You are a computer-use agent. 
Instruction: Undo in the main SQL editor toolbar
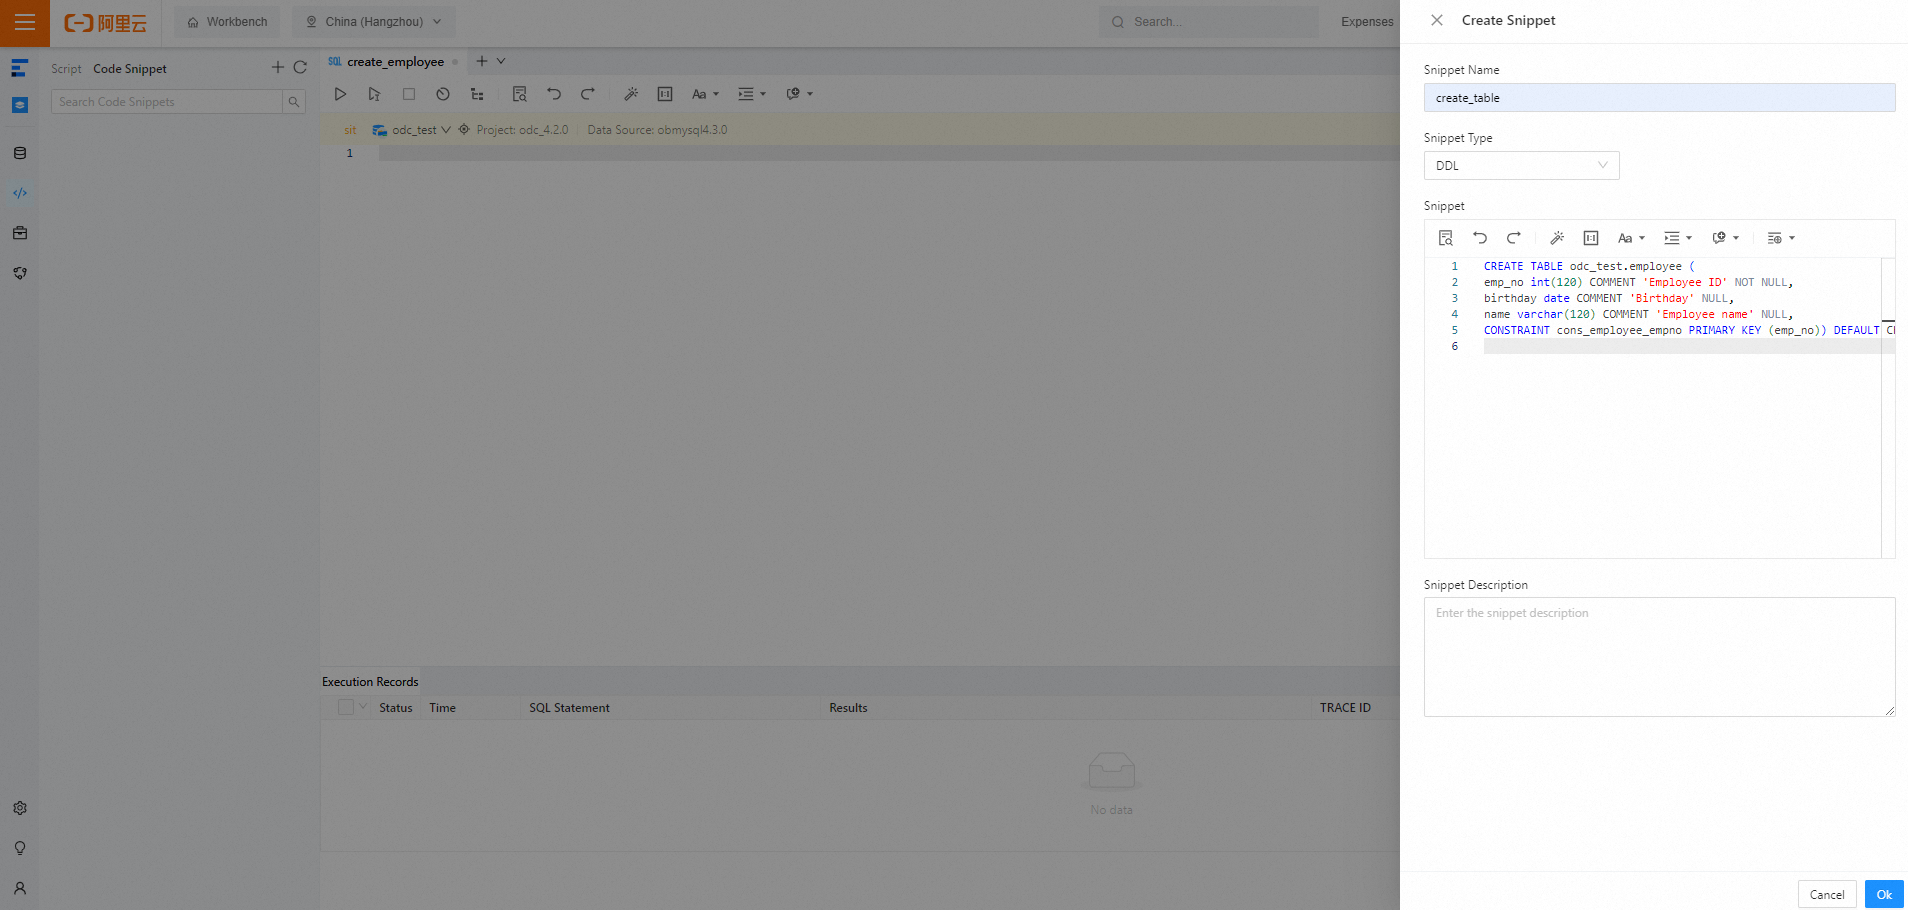pos(554,94)
